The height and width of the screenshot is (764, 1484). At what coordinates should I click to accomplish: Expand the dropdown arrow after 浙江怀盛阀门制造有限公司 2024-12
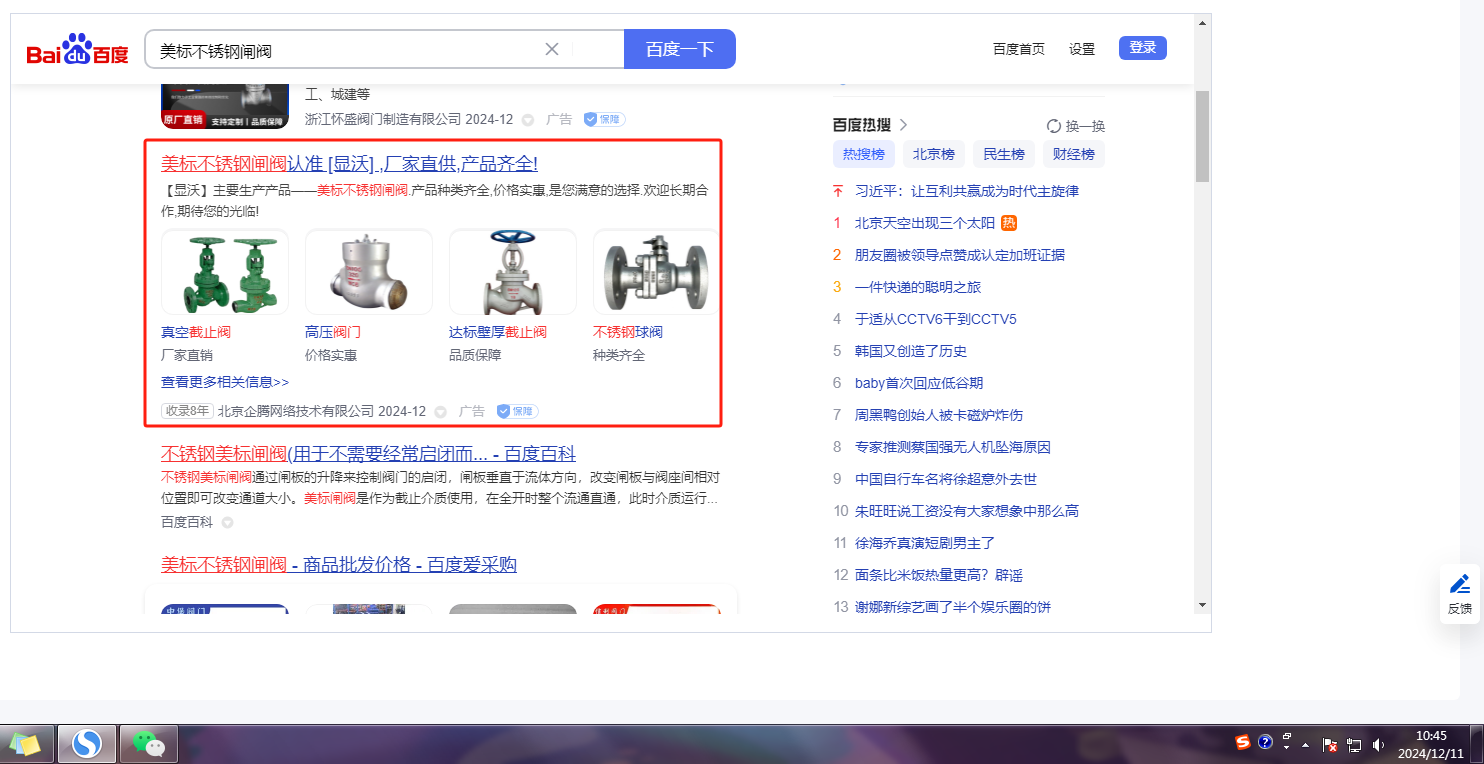click(527, 120)
